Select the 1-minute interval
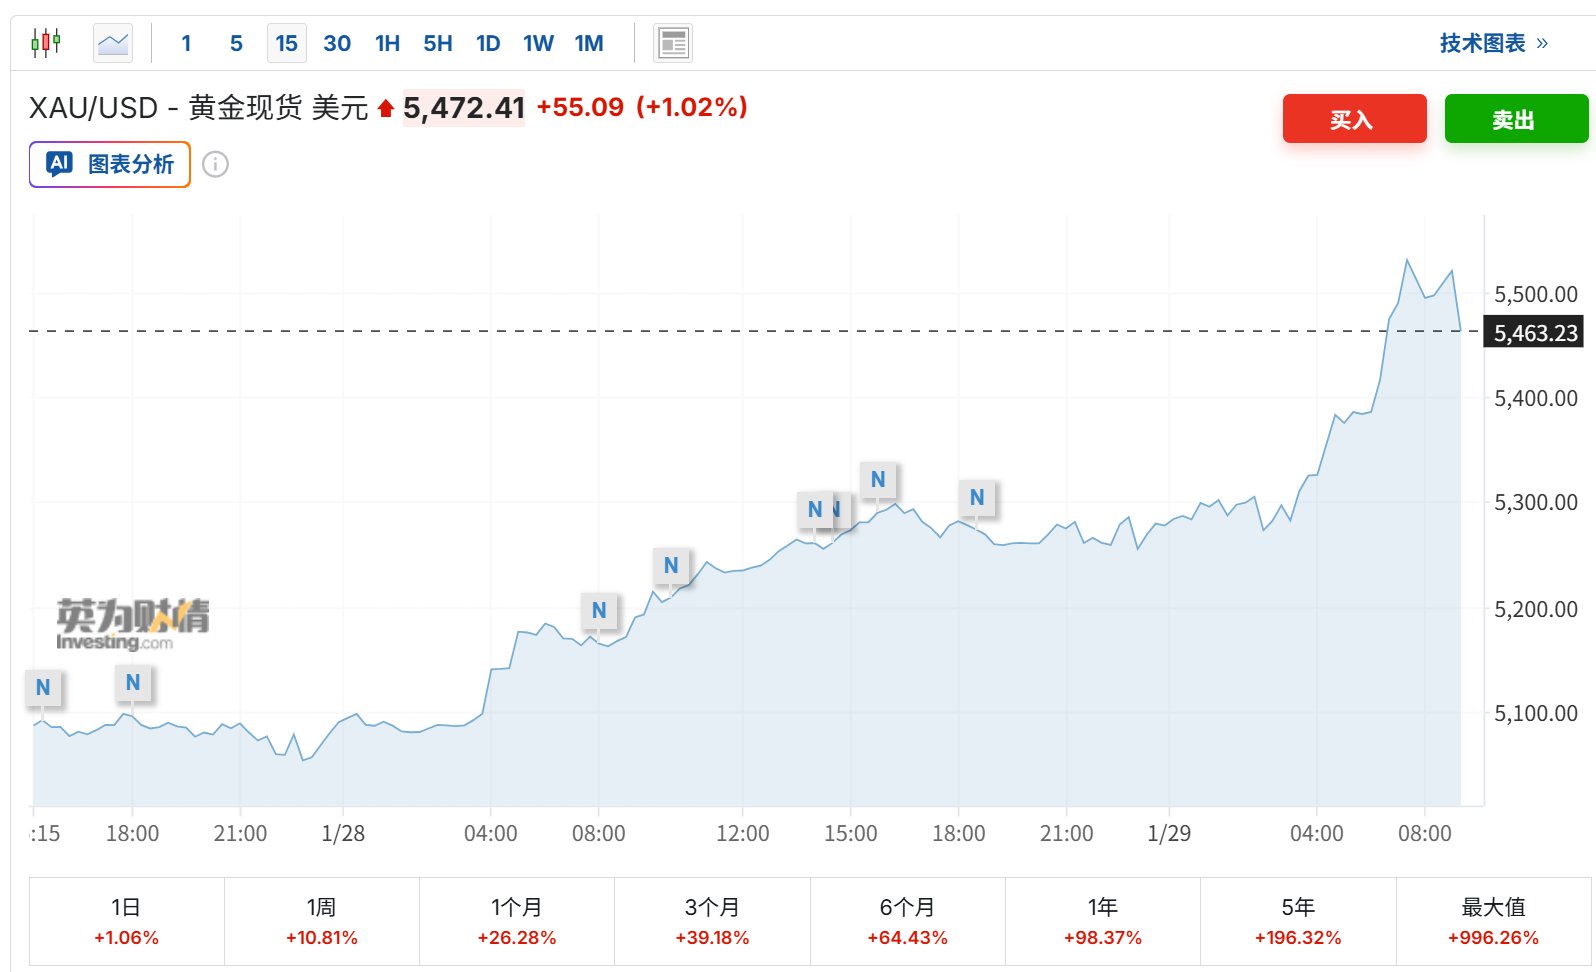The width and height of the screenshot is (1596, 972). pyautogui.click(x=186, y=43)
